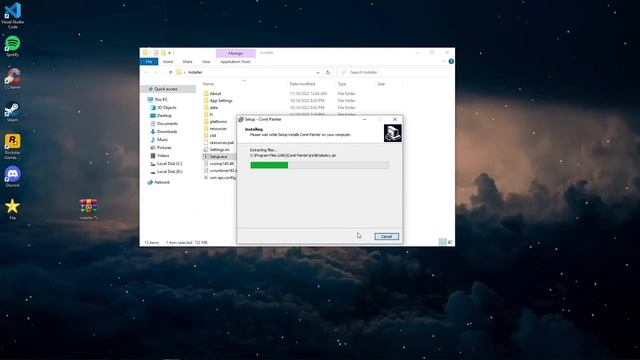Sort by Name column header
Screen dimensions: 640x360
click(208, 84)
